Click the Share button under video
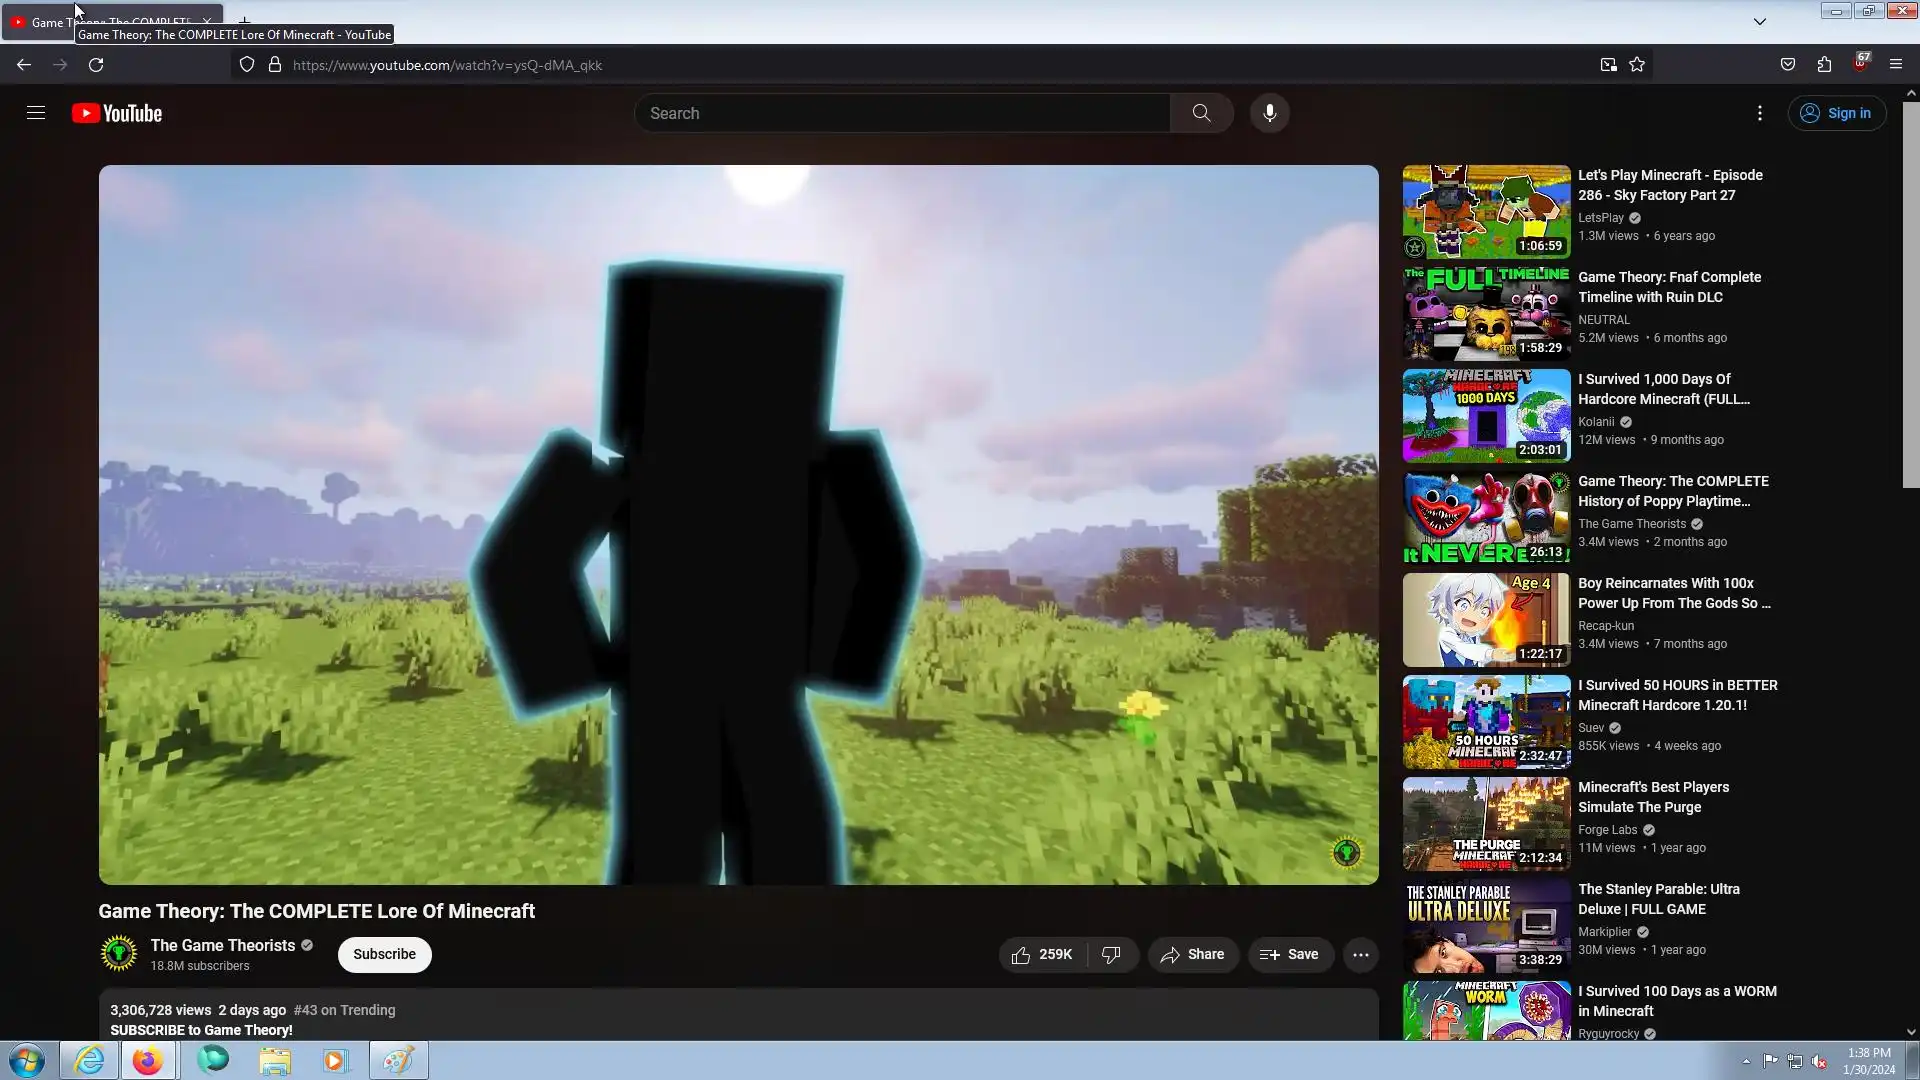Screen dimensions: 1920x1080 click(1192, 954)
